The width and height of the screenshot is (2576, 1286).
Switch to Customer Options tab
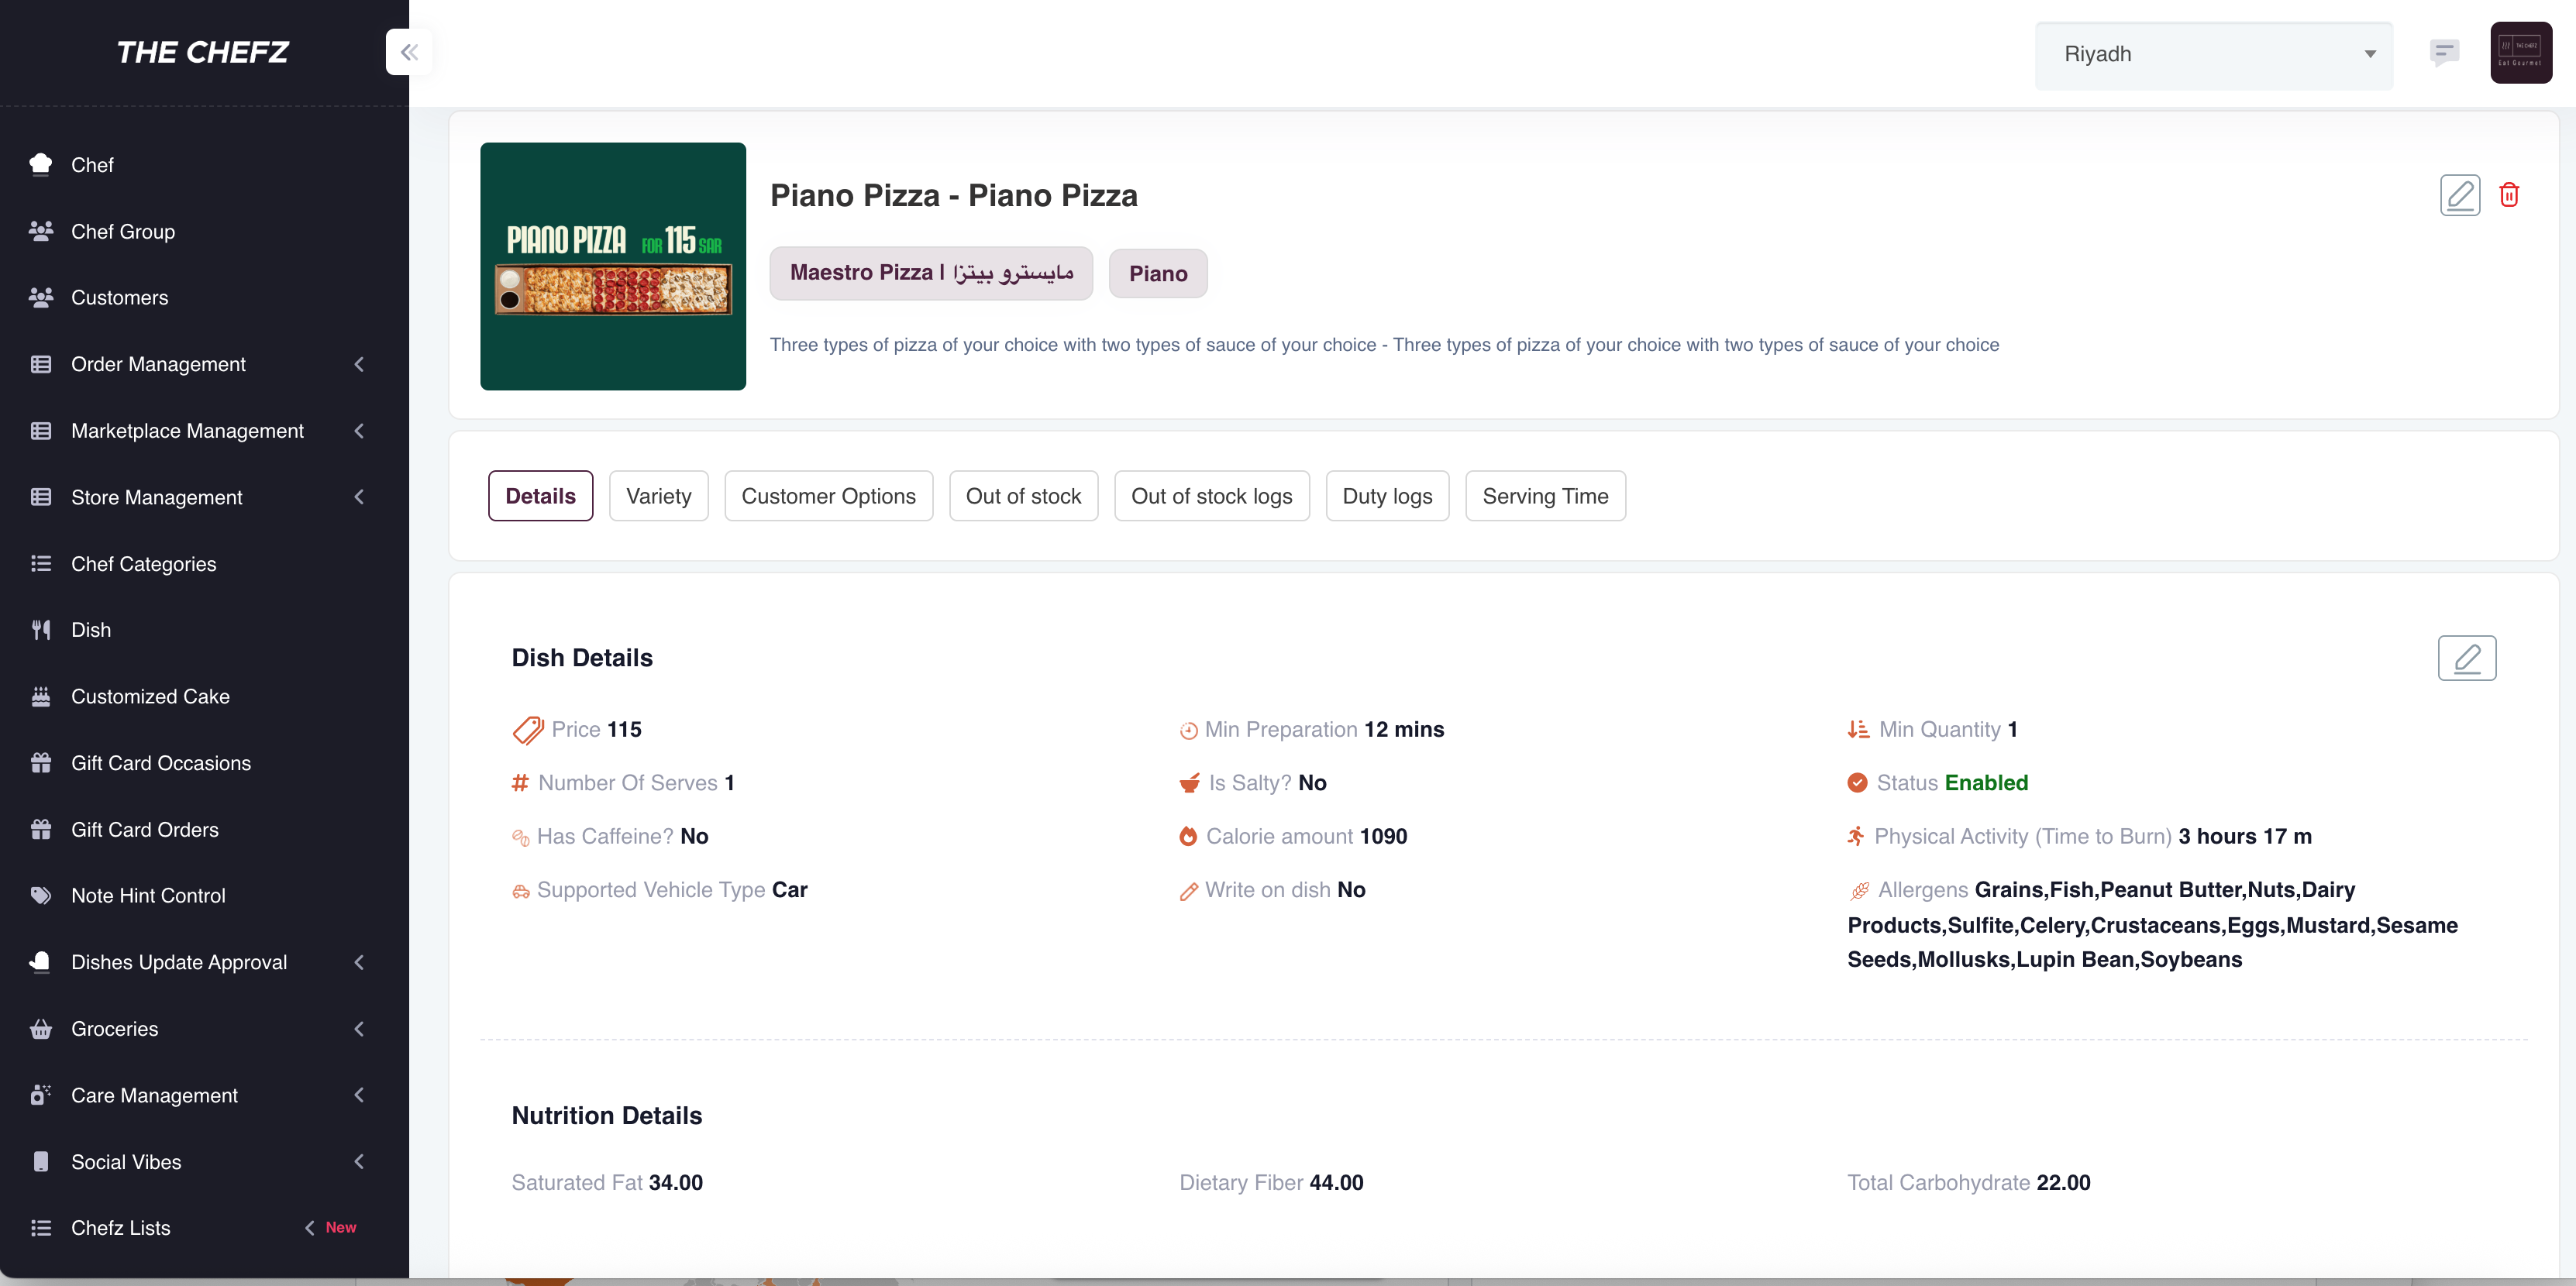(828, 496)
